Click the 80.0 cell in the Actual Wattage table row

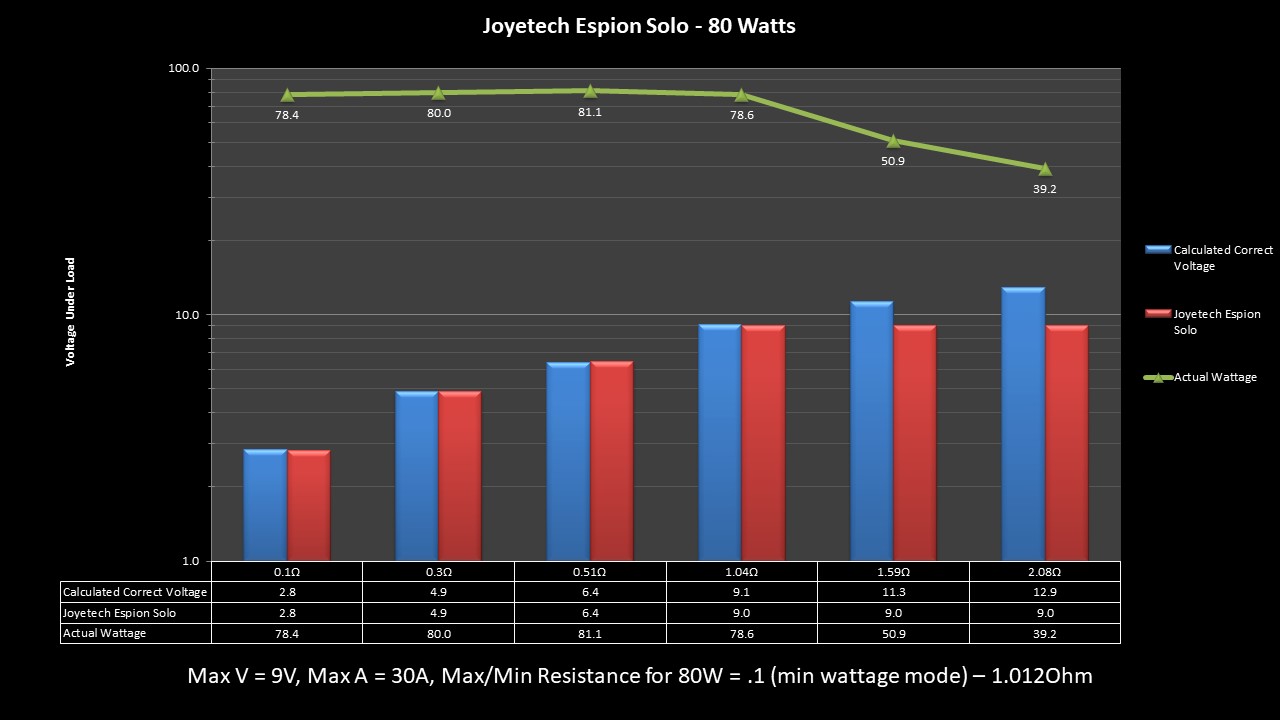point(438,633)
